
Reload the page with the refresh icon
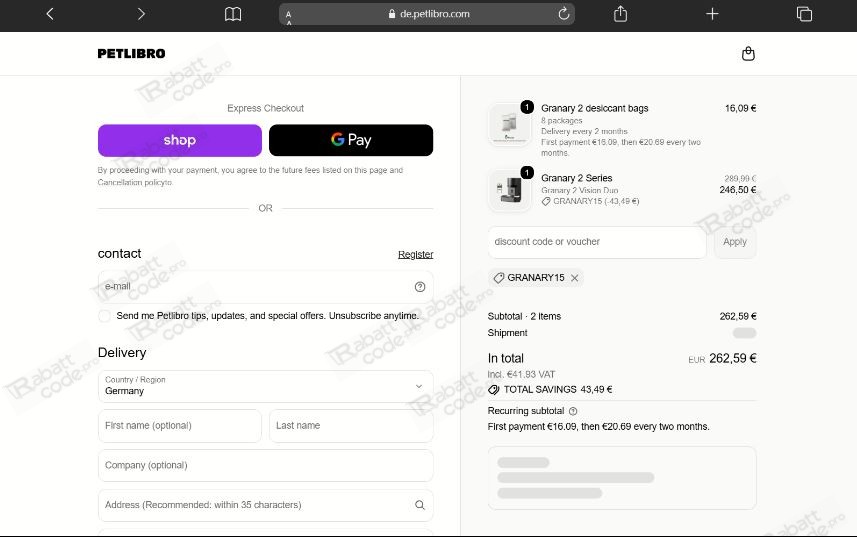(563, 14)
